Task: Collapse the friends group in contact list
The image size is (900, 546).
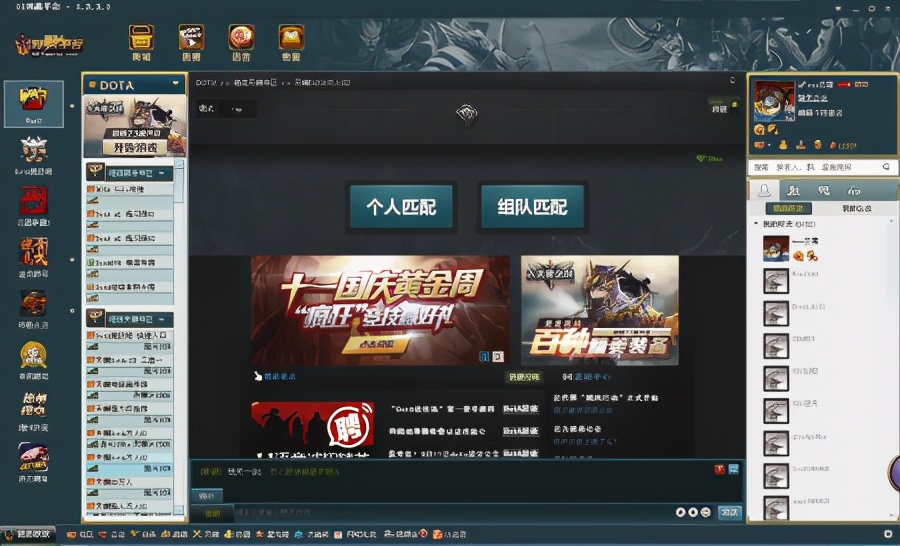Action: coord(756,223)
